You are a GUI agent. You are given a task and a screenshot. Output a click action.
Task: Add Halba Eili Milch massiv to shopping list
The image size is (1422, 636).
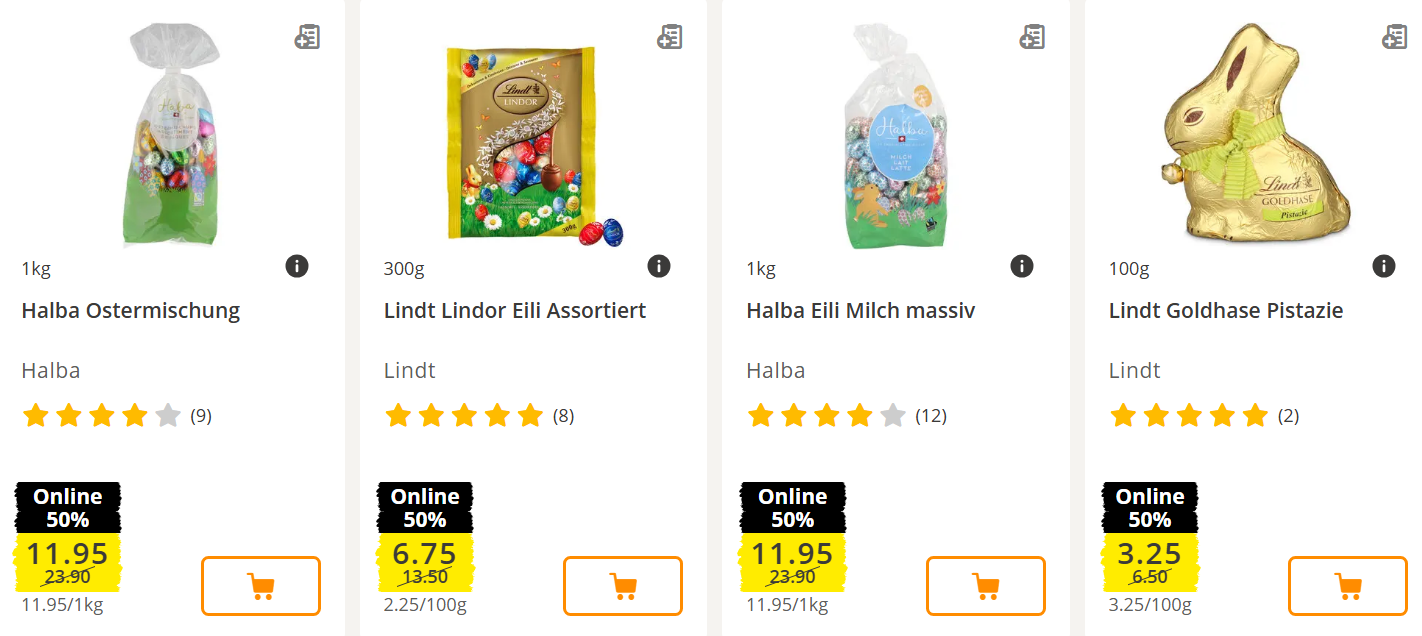1032,38
